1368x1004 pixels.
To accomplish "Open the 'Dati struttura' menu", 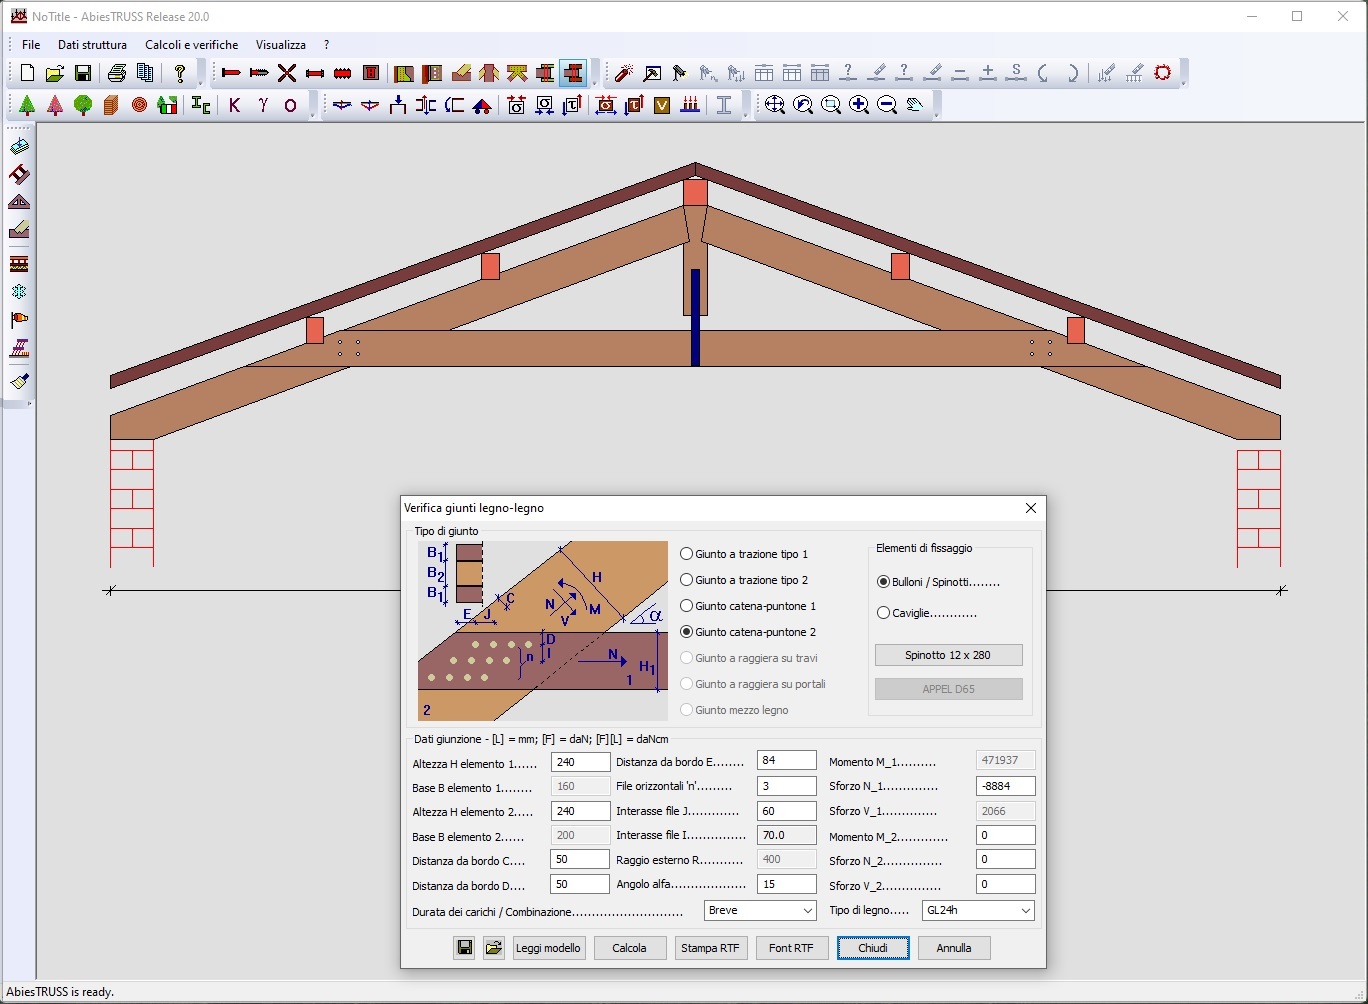I will [92, 45].
